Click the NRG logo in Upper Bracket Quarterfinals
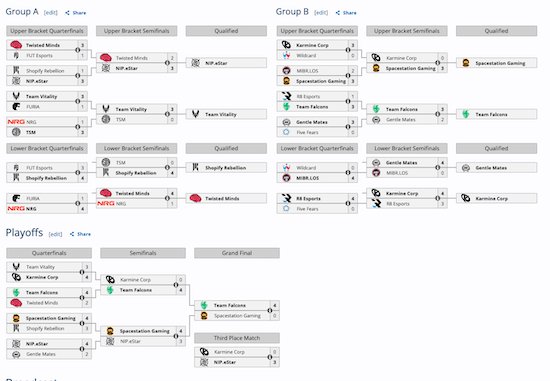Viewport: 550px width, 381px height. [x=16, y=122]
